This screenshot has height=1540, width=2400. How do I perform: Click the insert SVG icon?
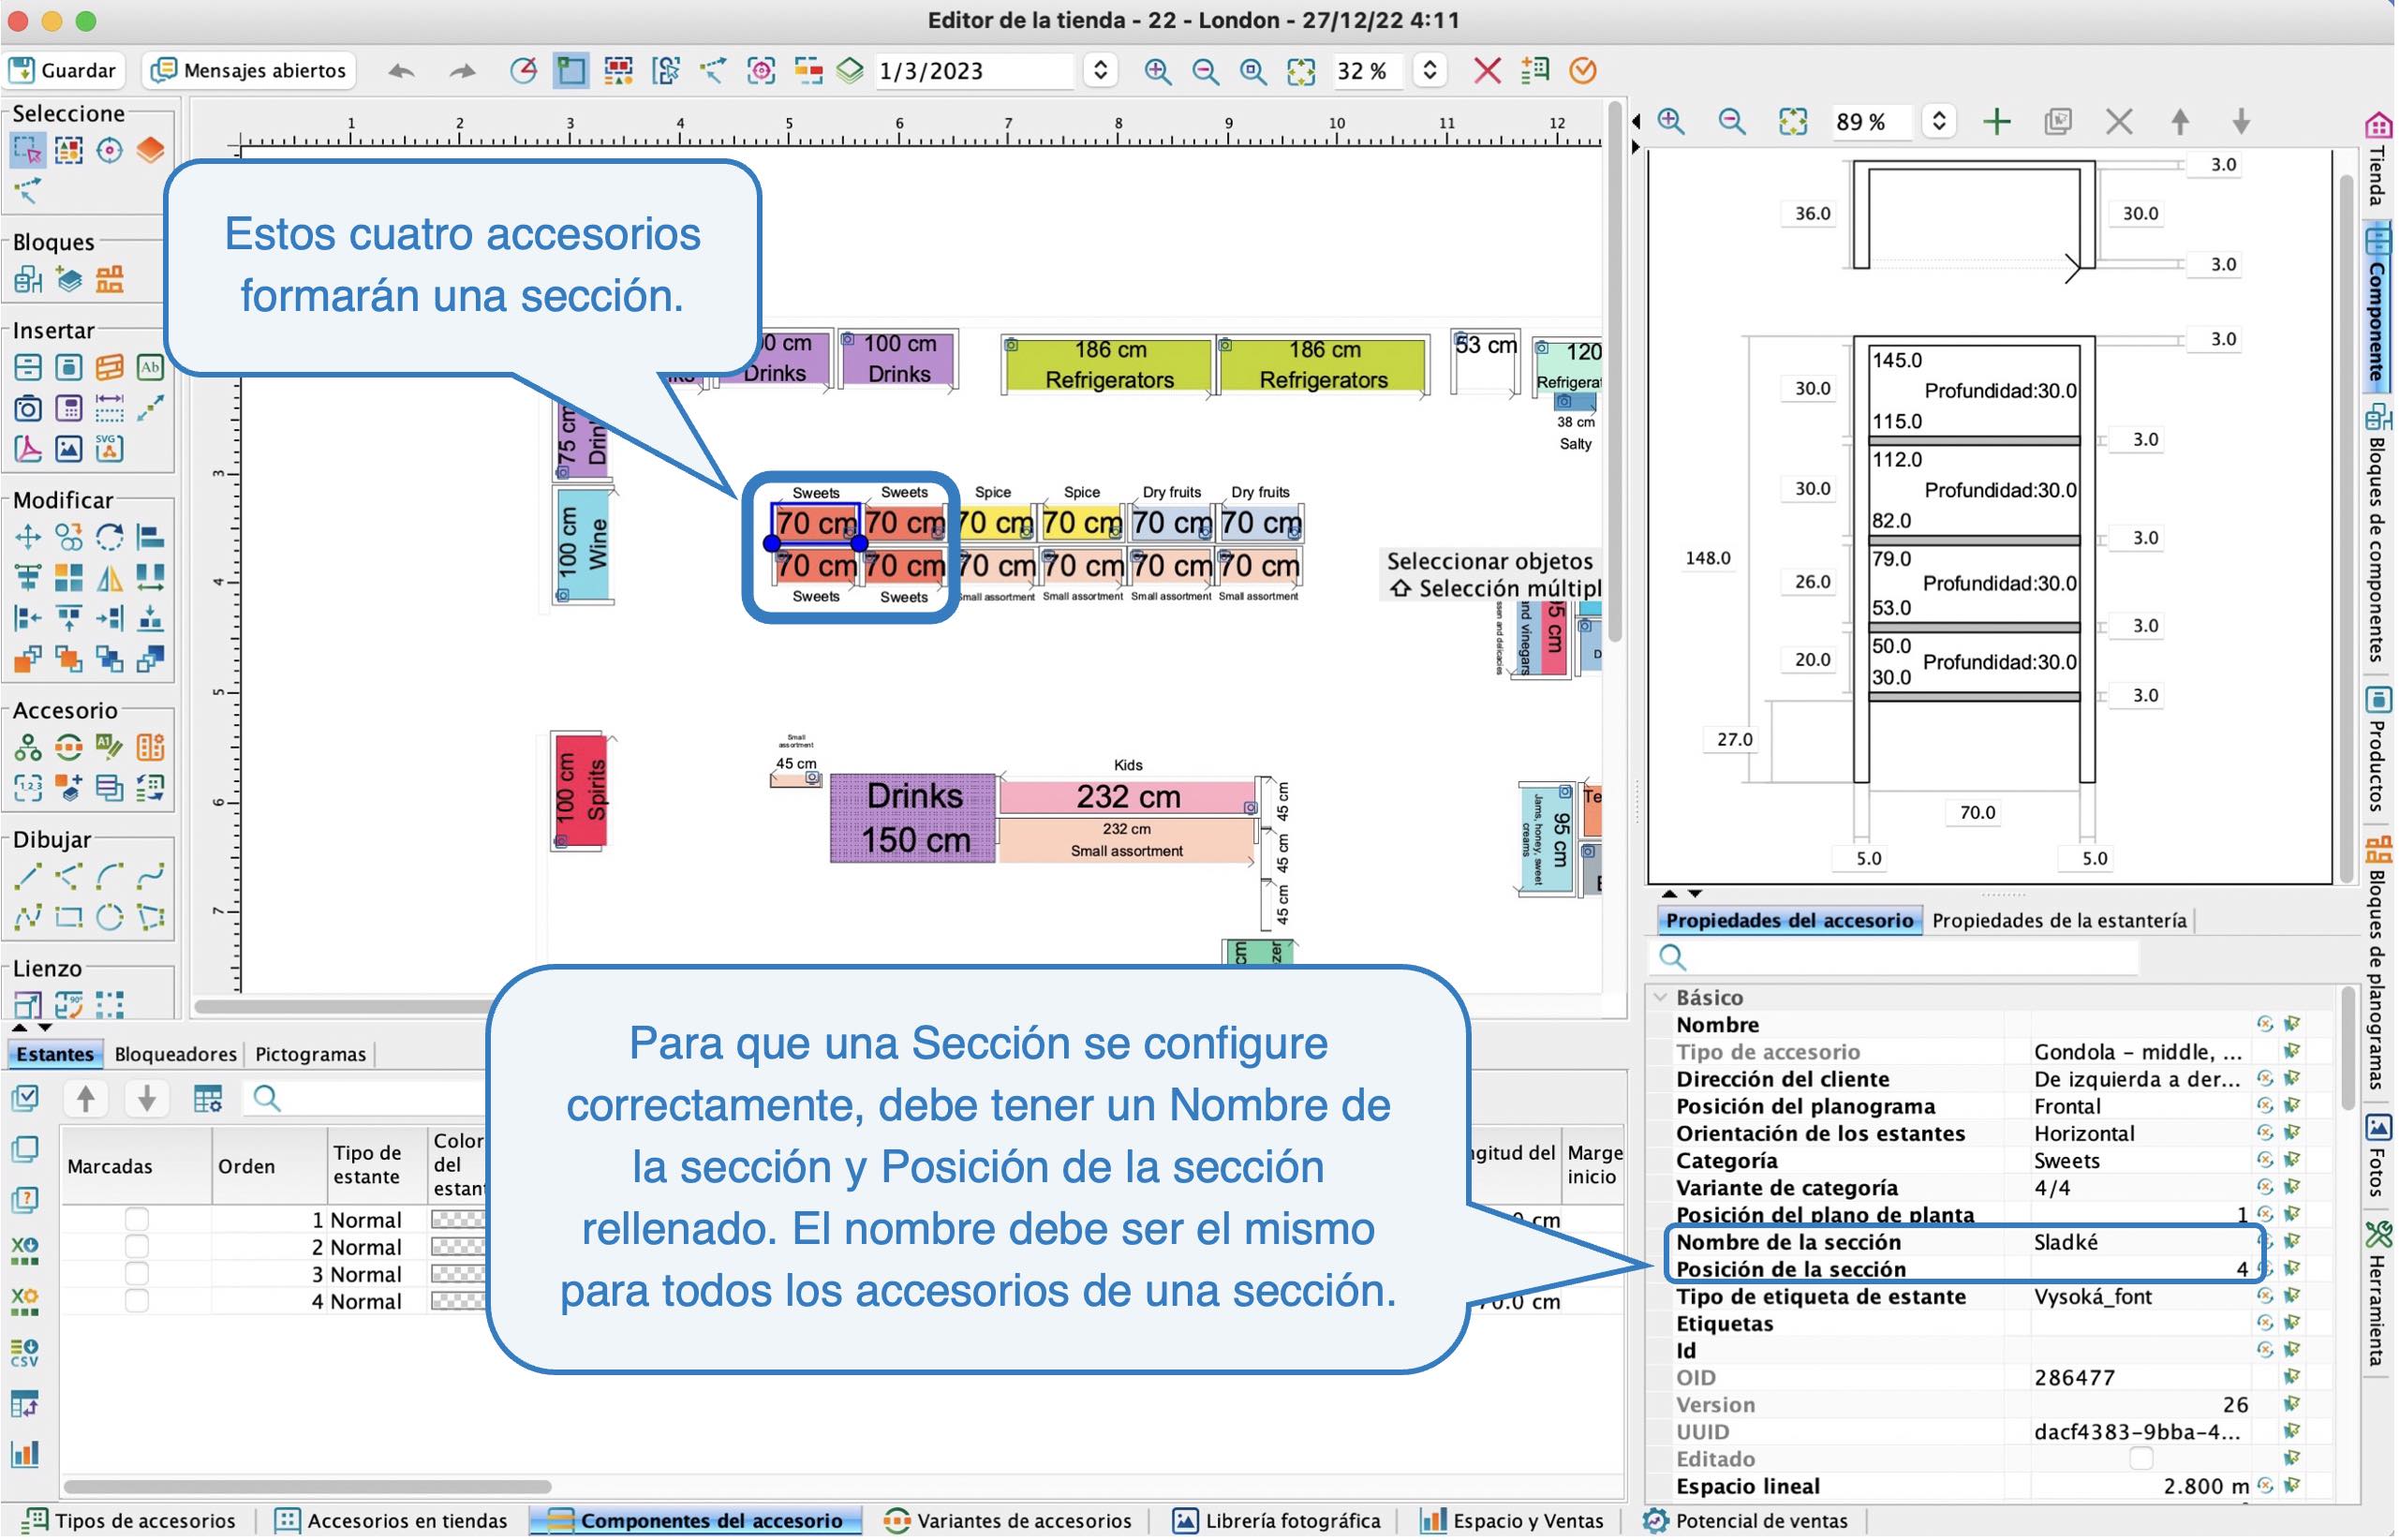pos(109,449)
